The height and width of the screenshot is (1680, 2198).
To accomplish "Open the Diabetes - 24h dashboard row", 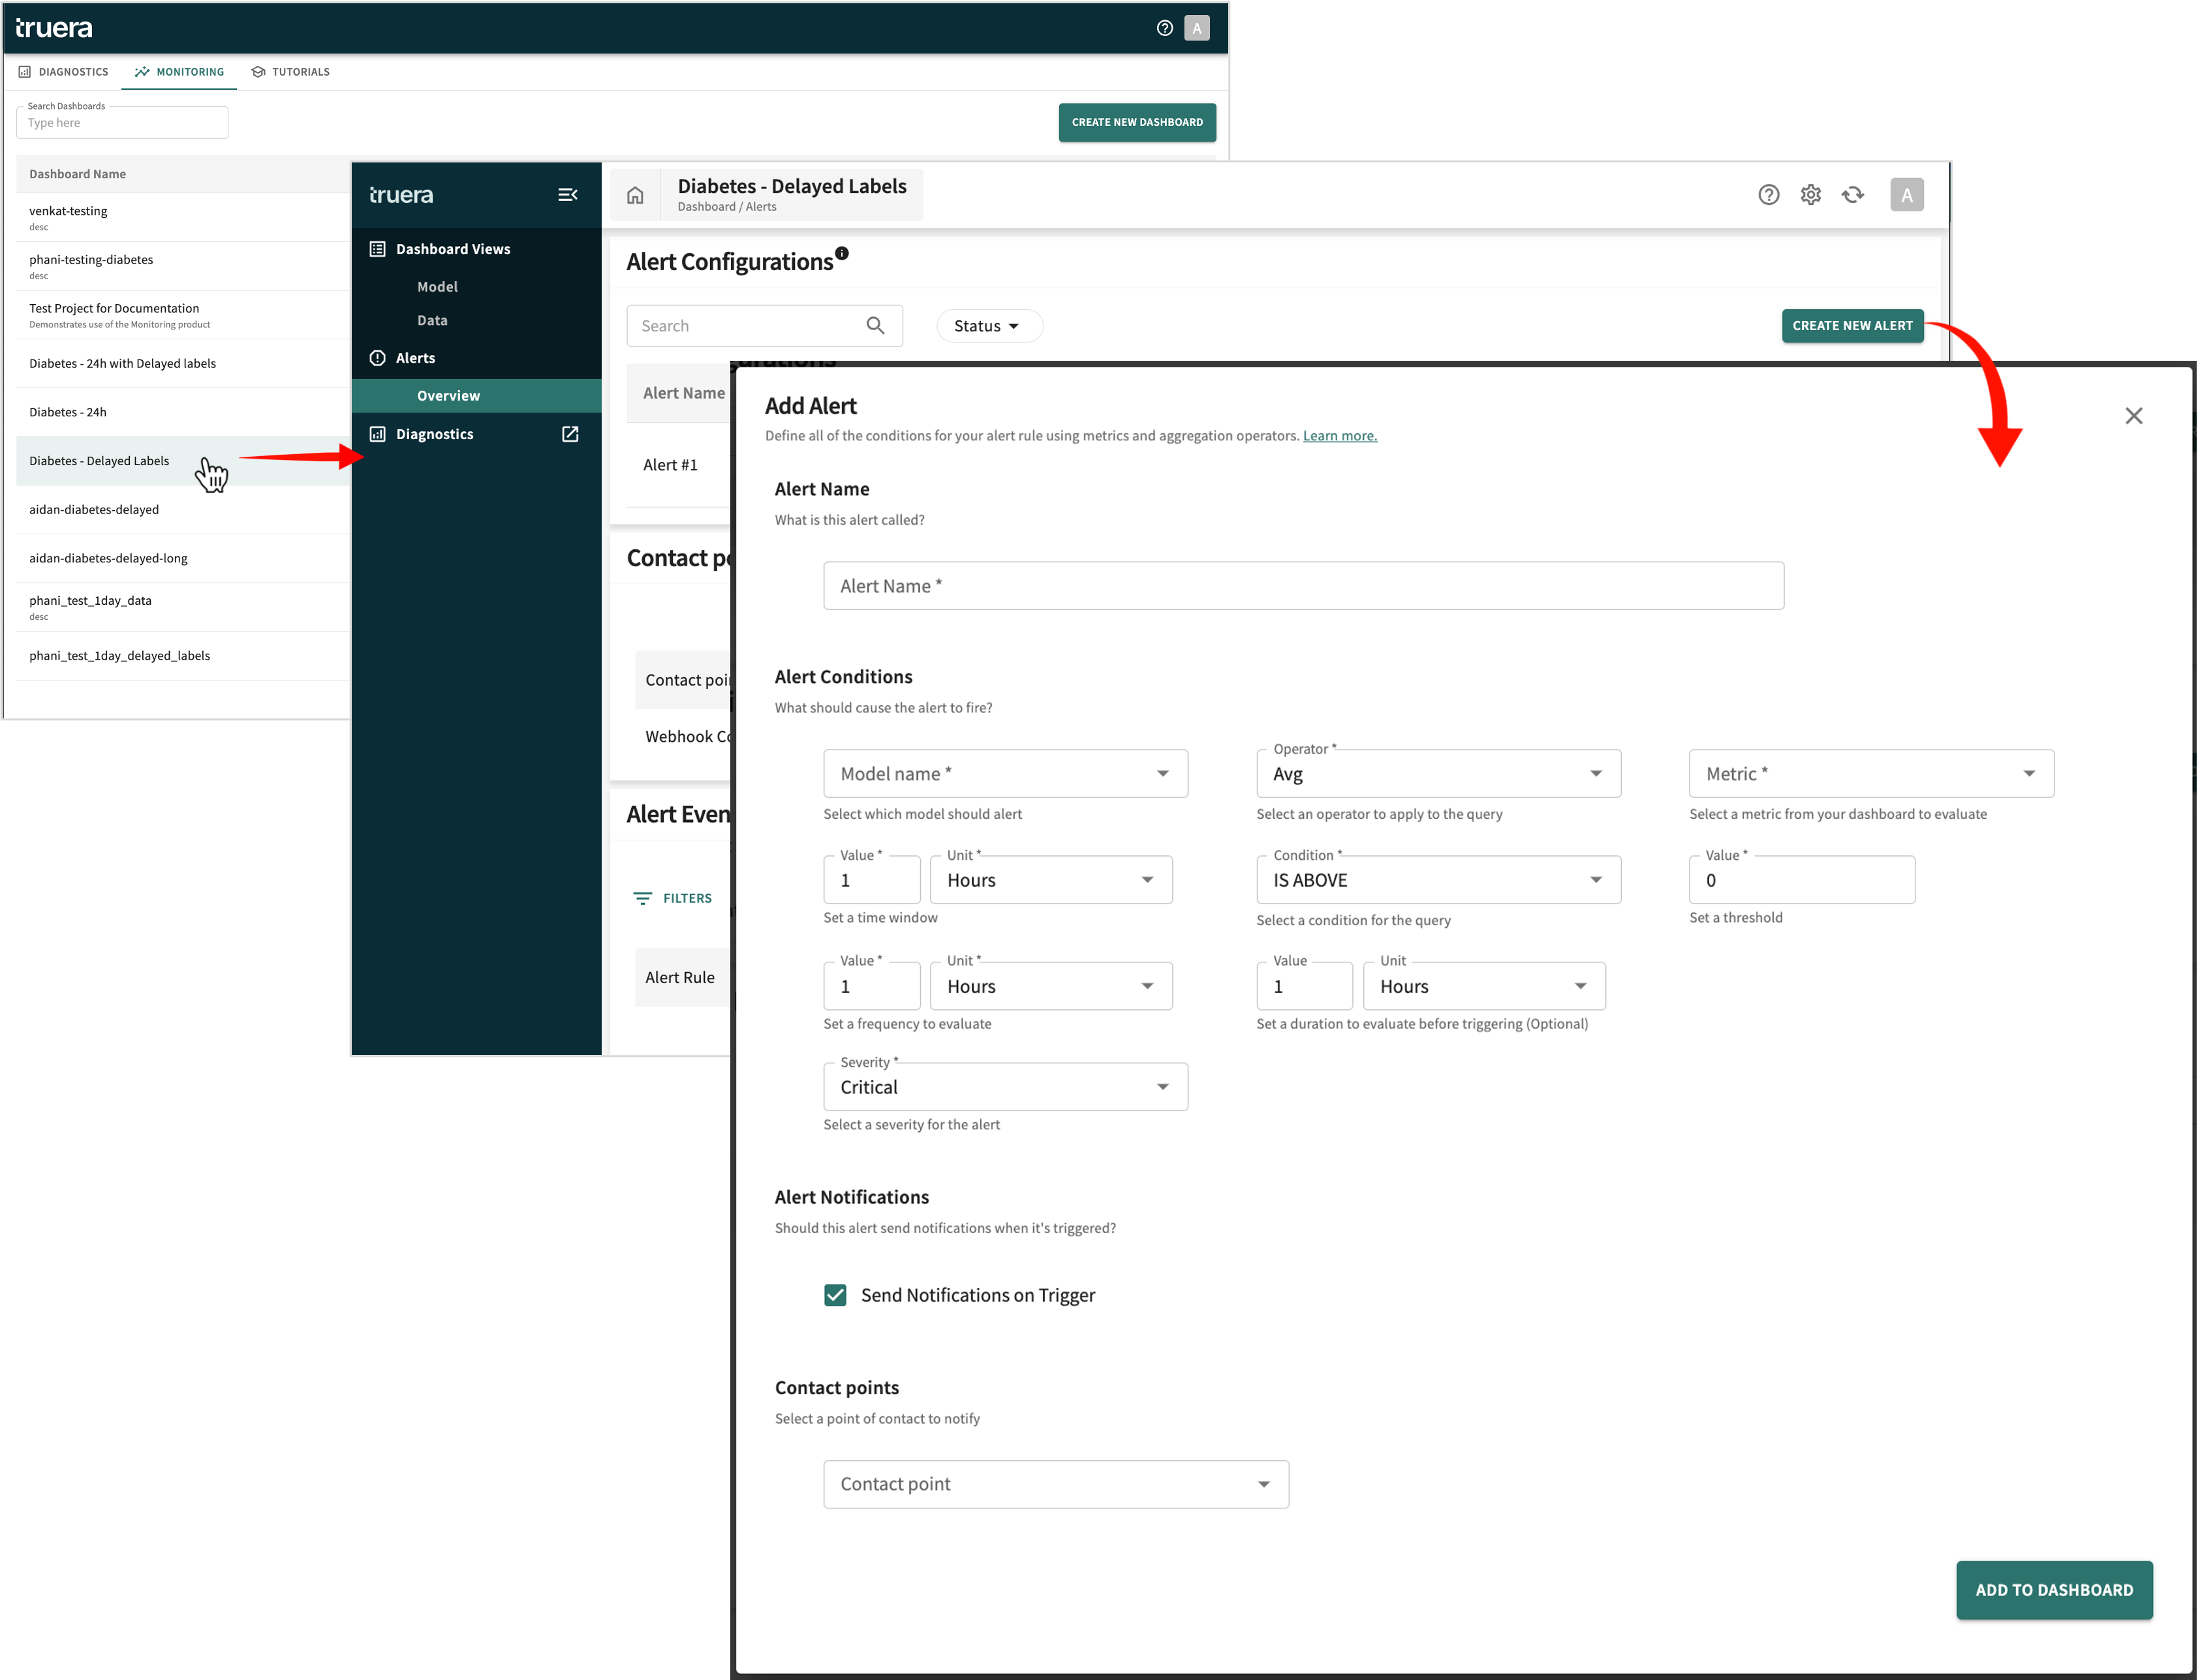I will tap(183, 412).
